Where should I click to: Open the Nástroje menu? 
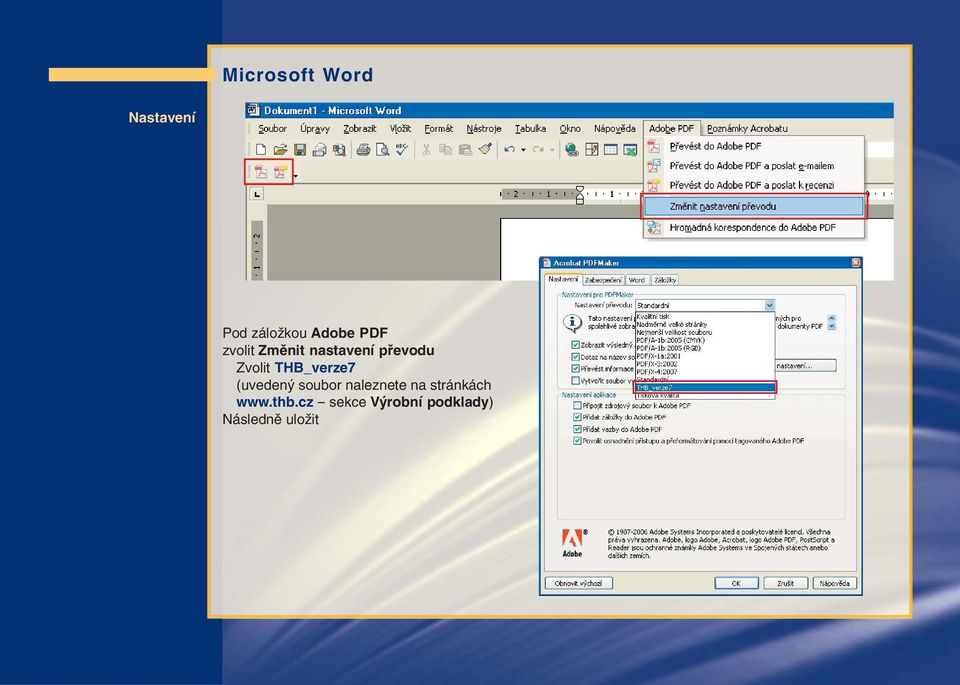(x=484, y=129)
